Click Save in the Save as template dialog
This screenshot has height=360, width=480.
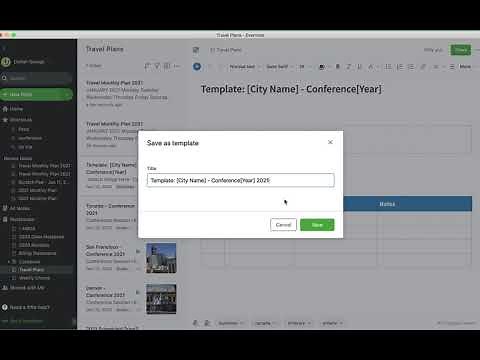(317, 225)
